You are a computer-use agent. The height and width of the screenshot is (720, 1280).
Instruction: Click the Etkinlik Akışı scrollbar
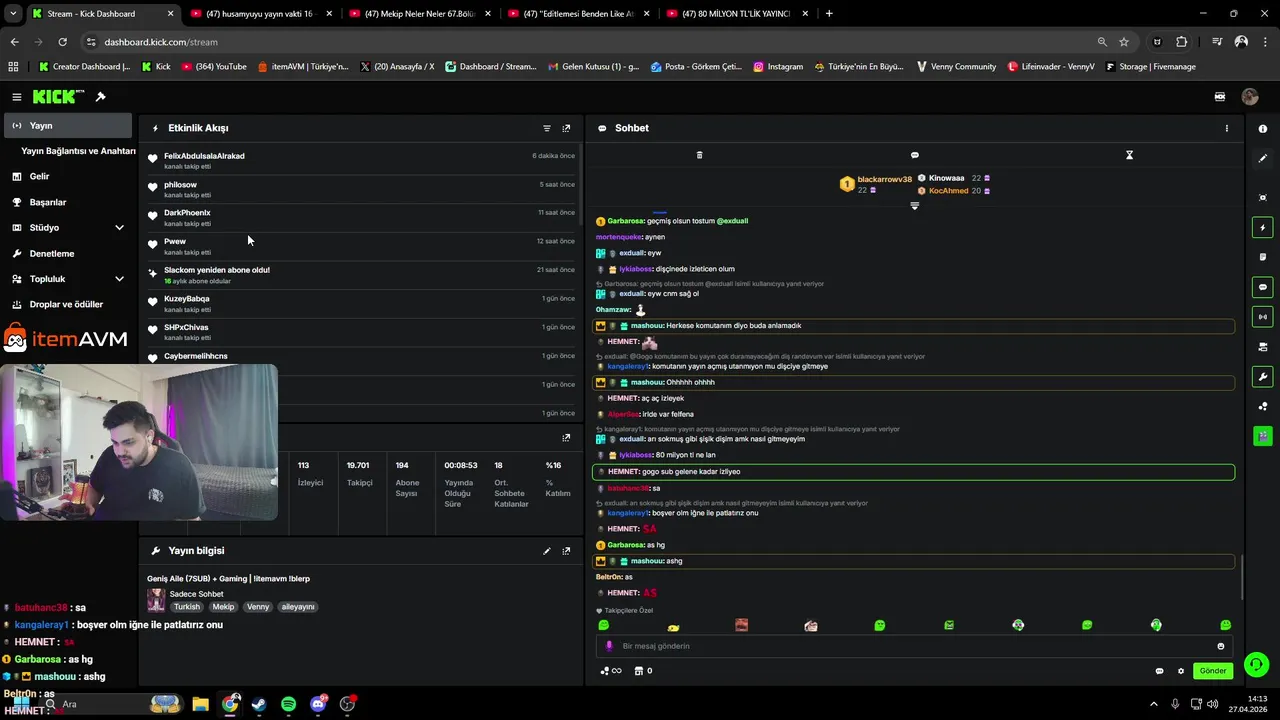[579, 185]
